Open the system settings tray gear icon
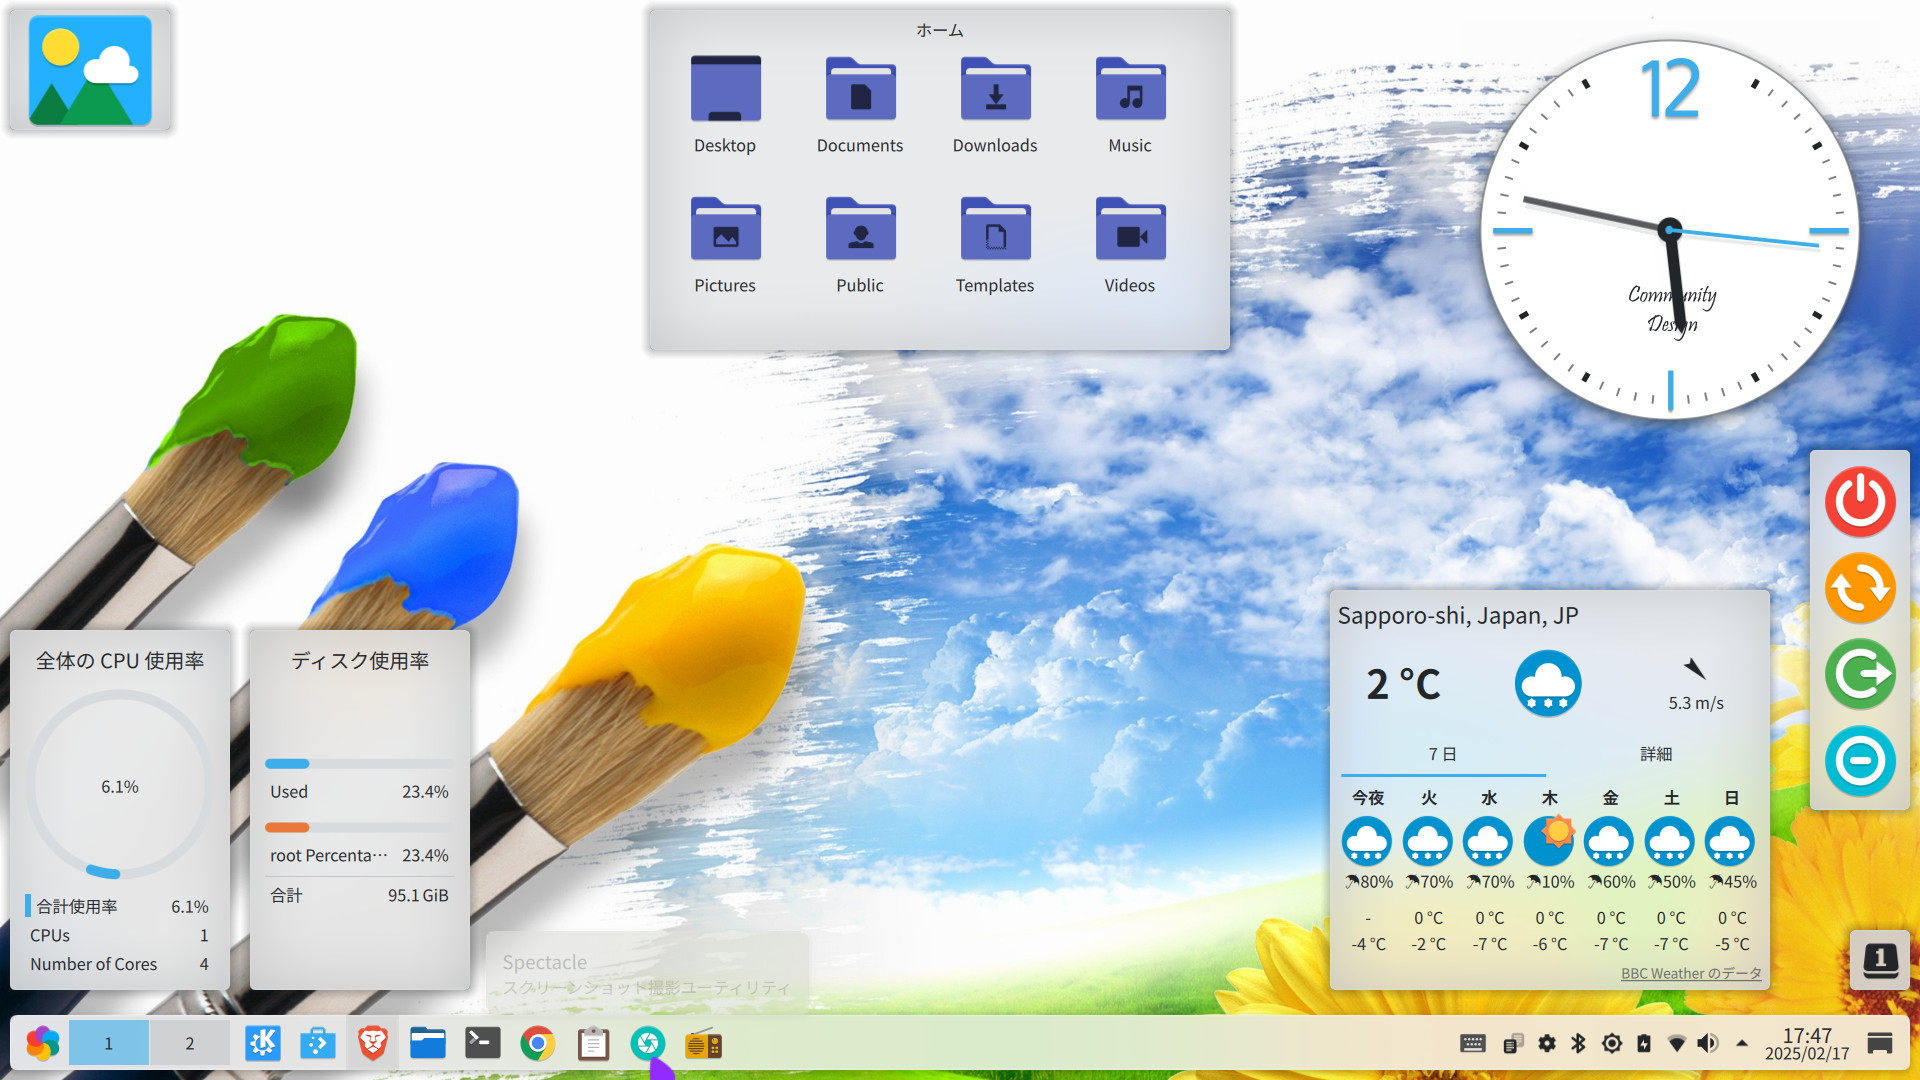The height and width of the screenshot is (1080, 1920). click(1547, 1044)
